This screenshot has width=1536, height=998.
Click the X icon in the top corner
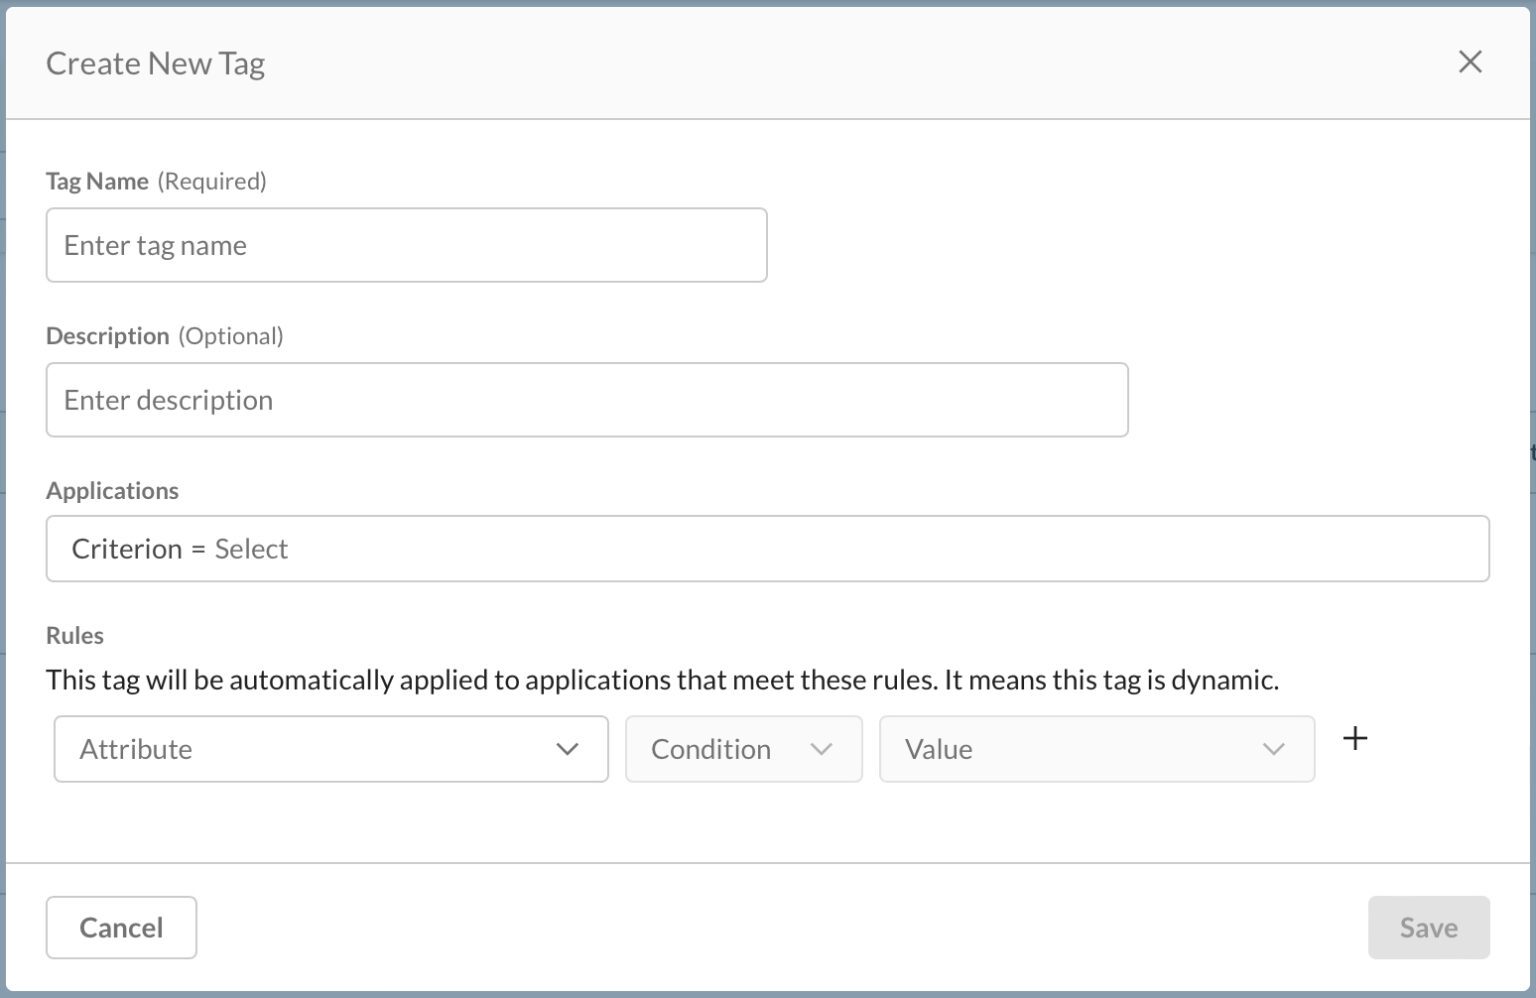[x=1470, y=62]
